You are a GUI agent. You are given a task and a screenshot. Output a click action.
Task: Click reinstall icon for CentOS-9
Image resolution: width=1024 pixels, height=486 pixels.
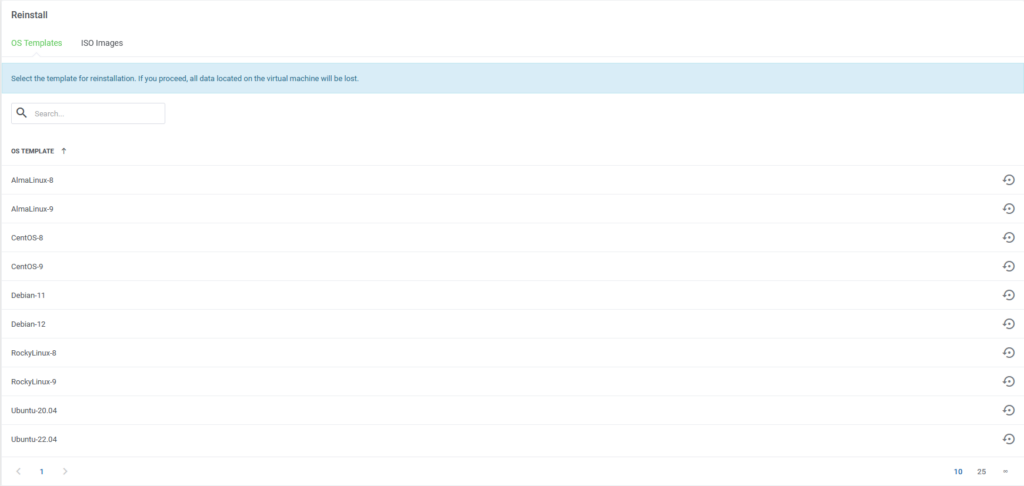tap(1008, 267)
